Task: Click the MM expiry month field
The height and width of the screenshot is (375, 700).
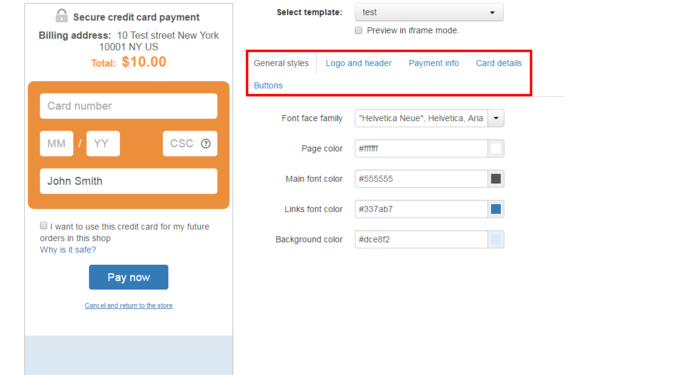Action: coord(56,143)
